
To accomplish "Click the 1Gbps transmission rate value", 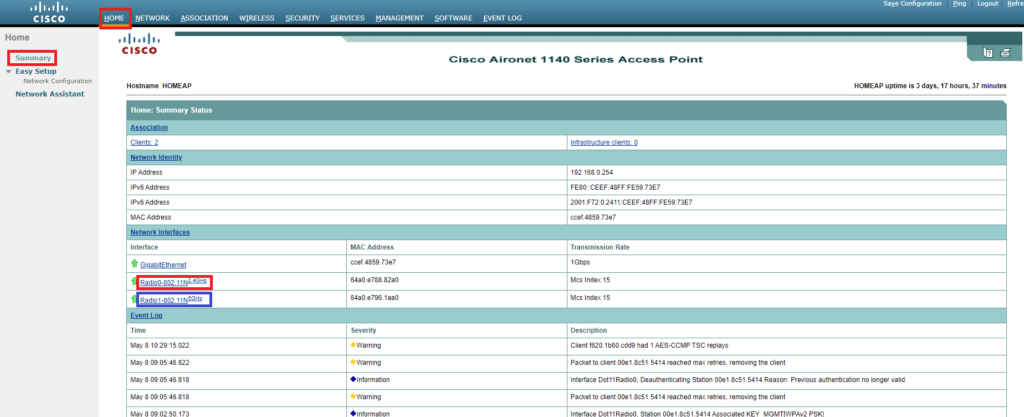I will point(579,262).
